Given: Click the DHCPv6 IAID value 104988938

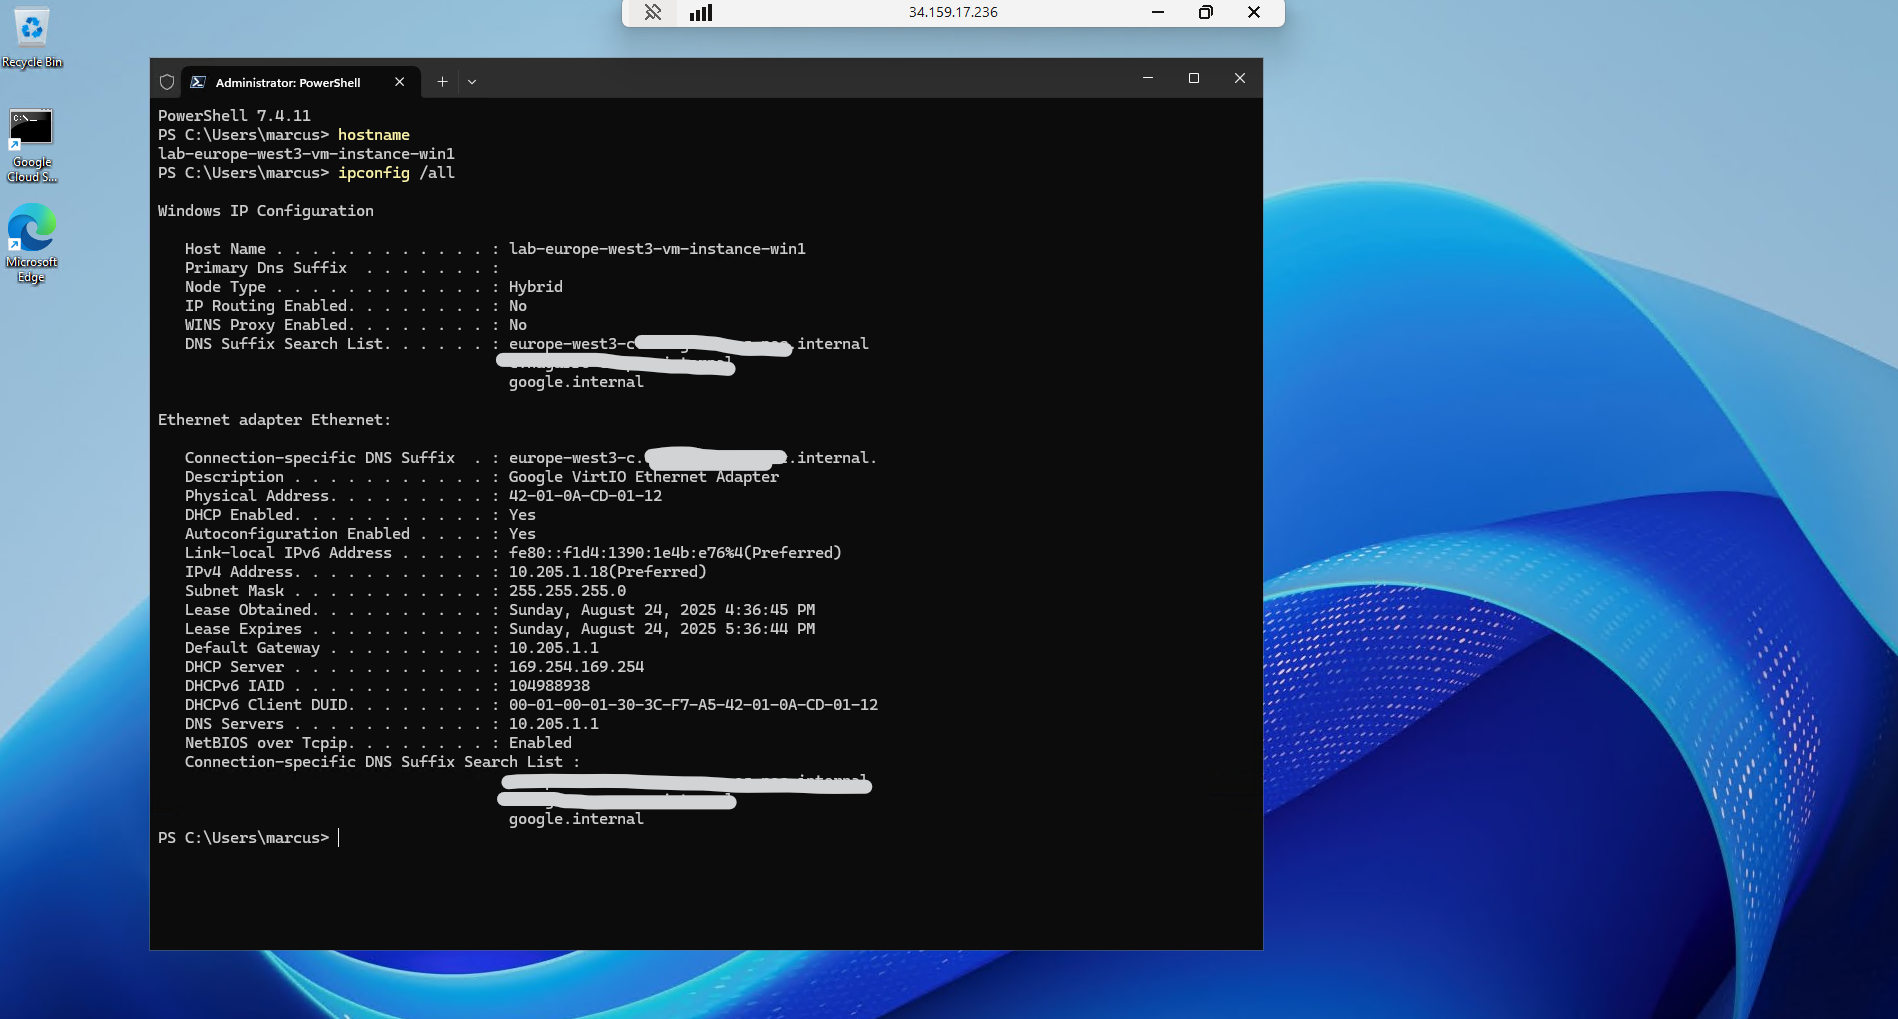Looking at the screenshot, I should 549,686.
